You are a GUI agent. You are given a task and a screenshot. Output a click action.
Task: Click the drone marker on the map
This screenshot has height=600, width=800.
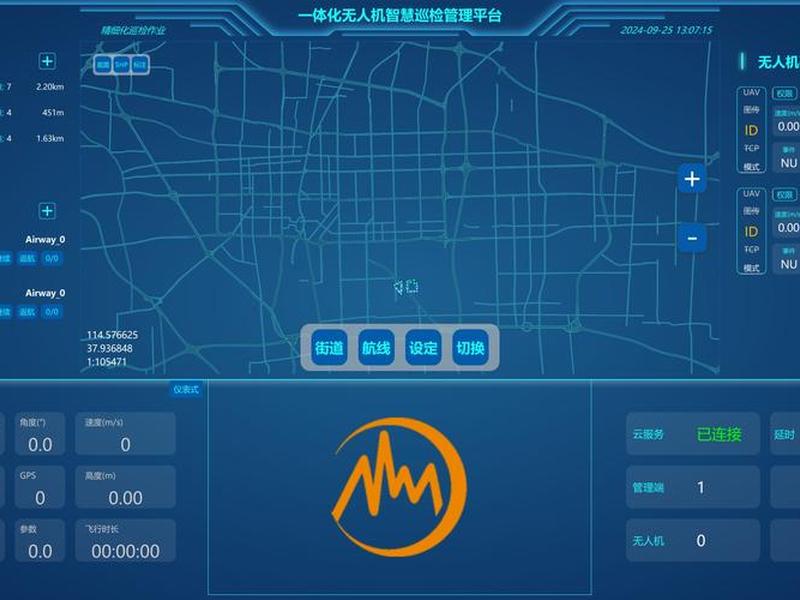coord(406,287)
